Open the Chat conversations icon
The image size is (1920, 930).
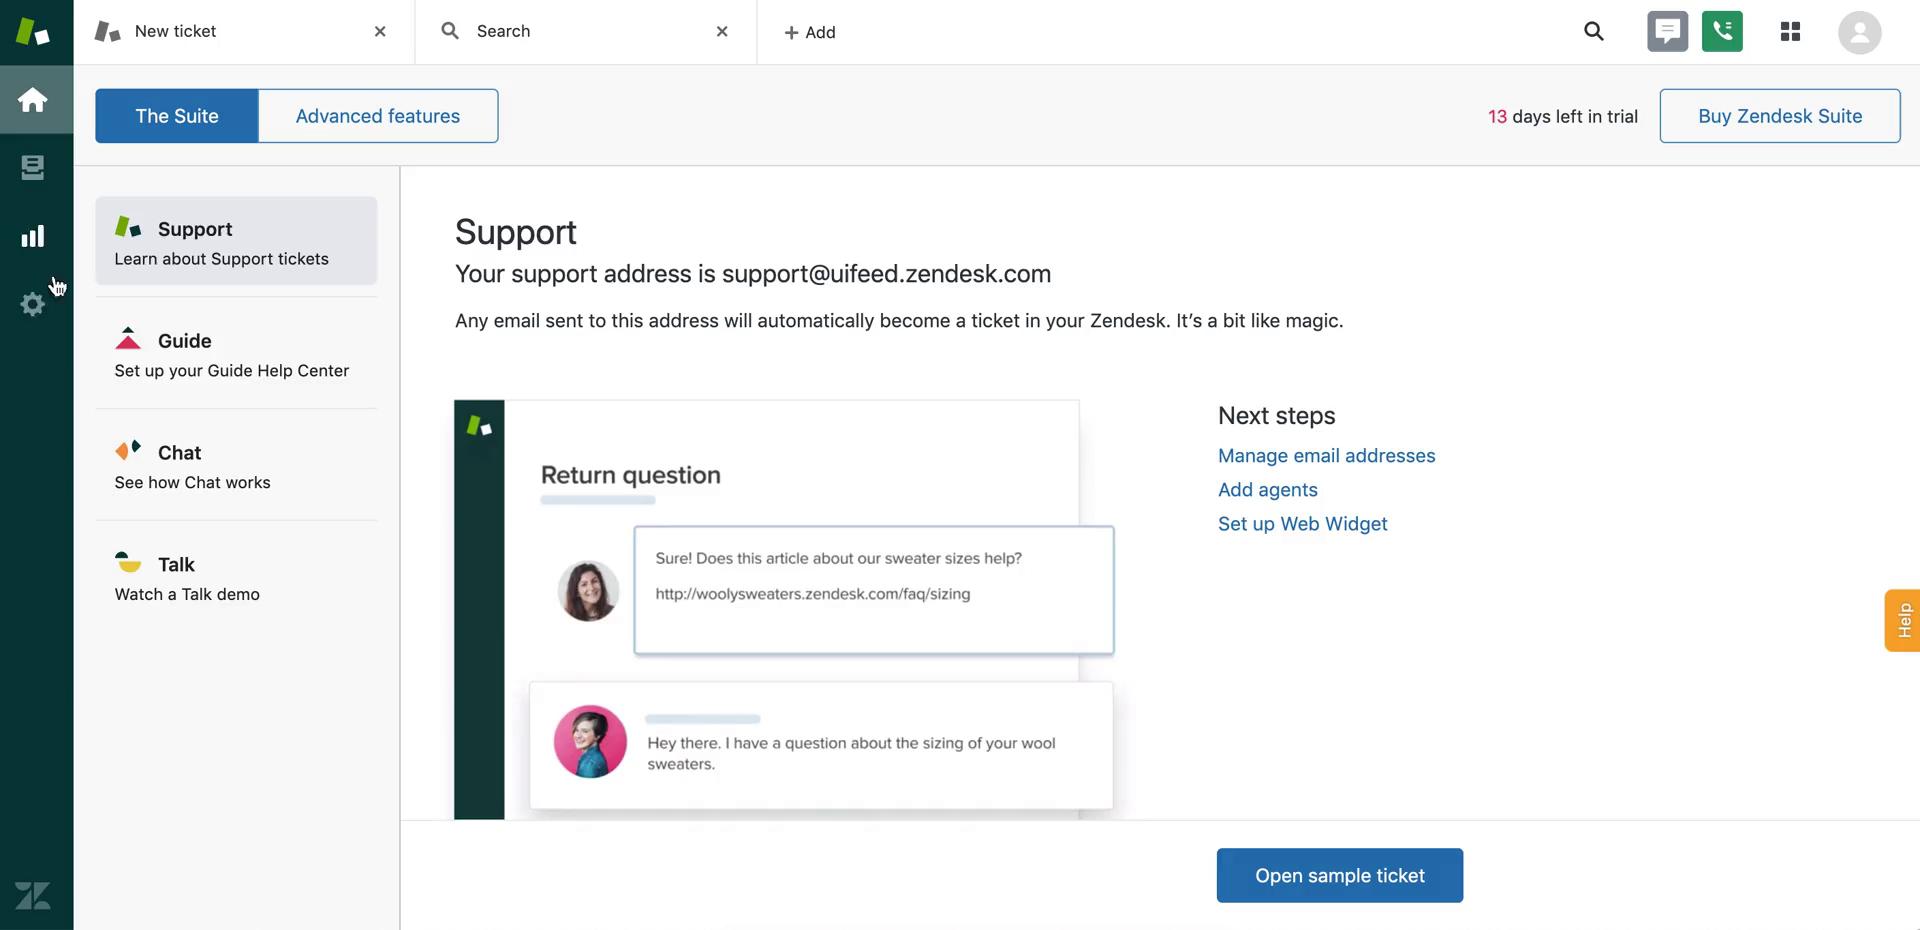(x=1667, y=32)
